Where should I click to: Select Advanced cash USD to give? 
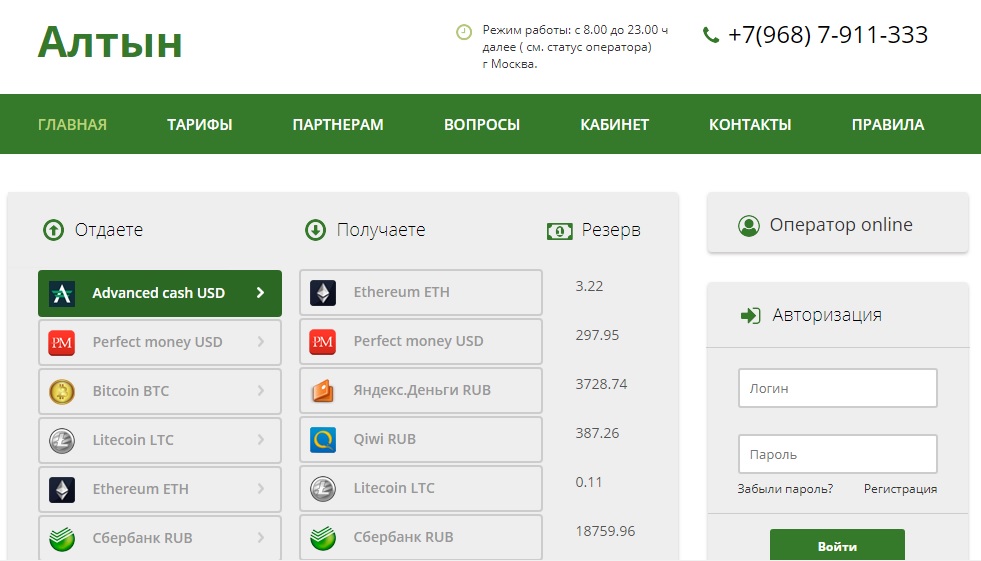coord(160,293)
